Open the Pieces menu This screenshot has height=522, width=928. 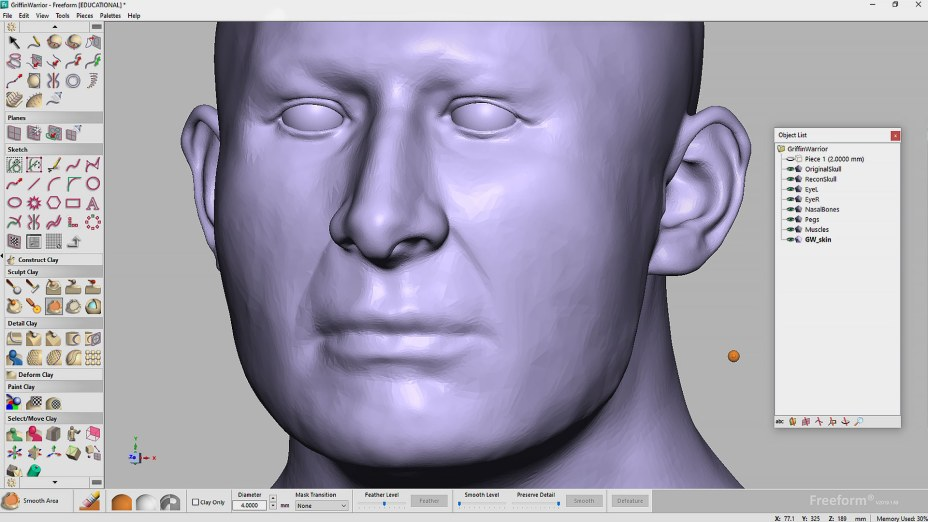pos(85,16)
